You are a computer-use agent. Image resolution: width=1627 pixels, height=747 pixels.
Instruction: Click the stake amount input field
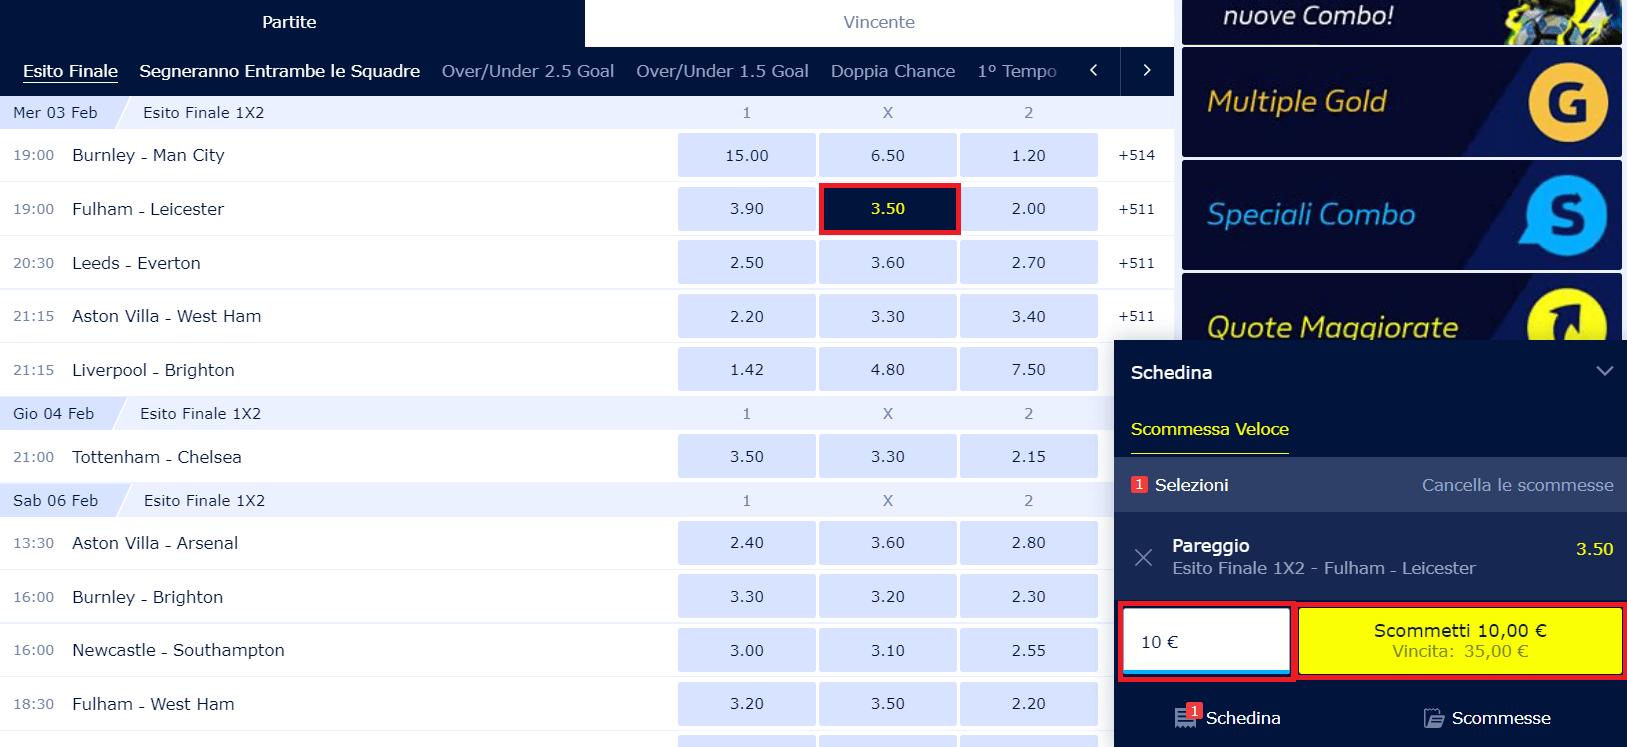click(x=1206, y=641)
